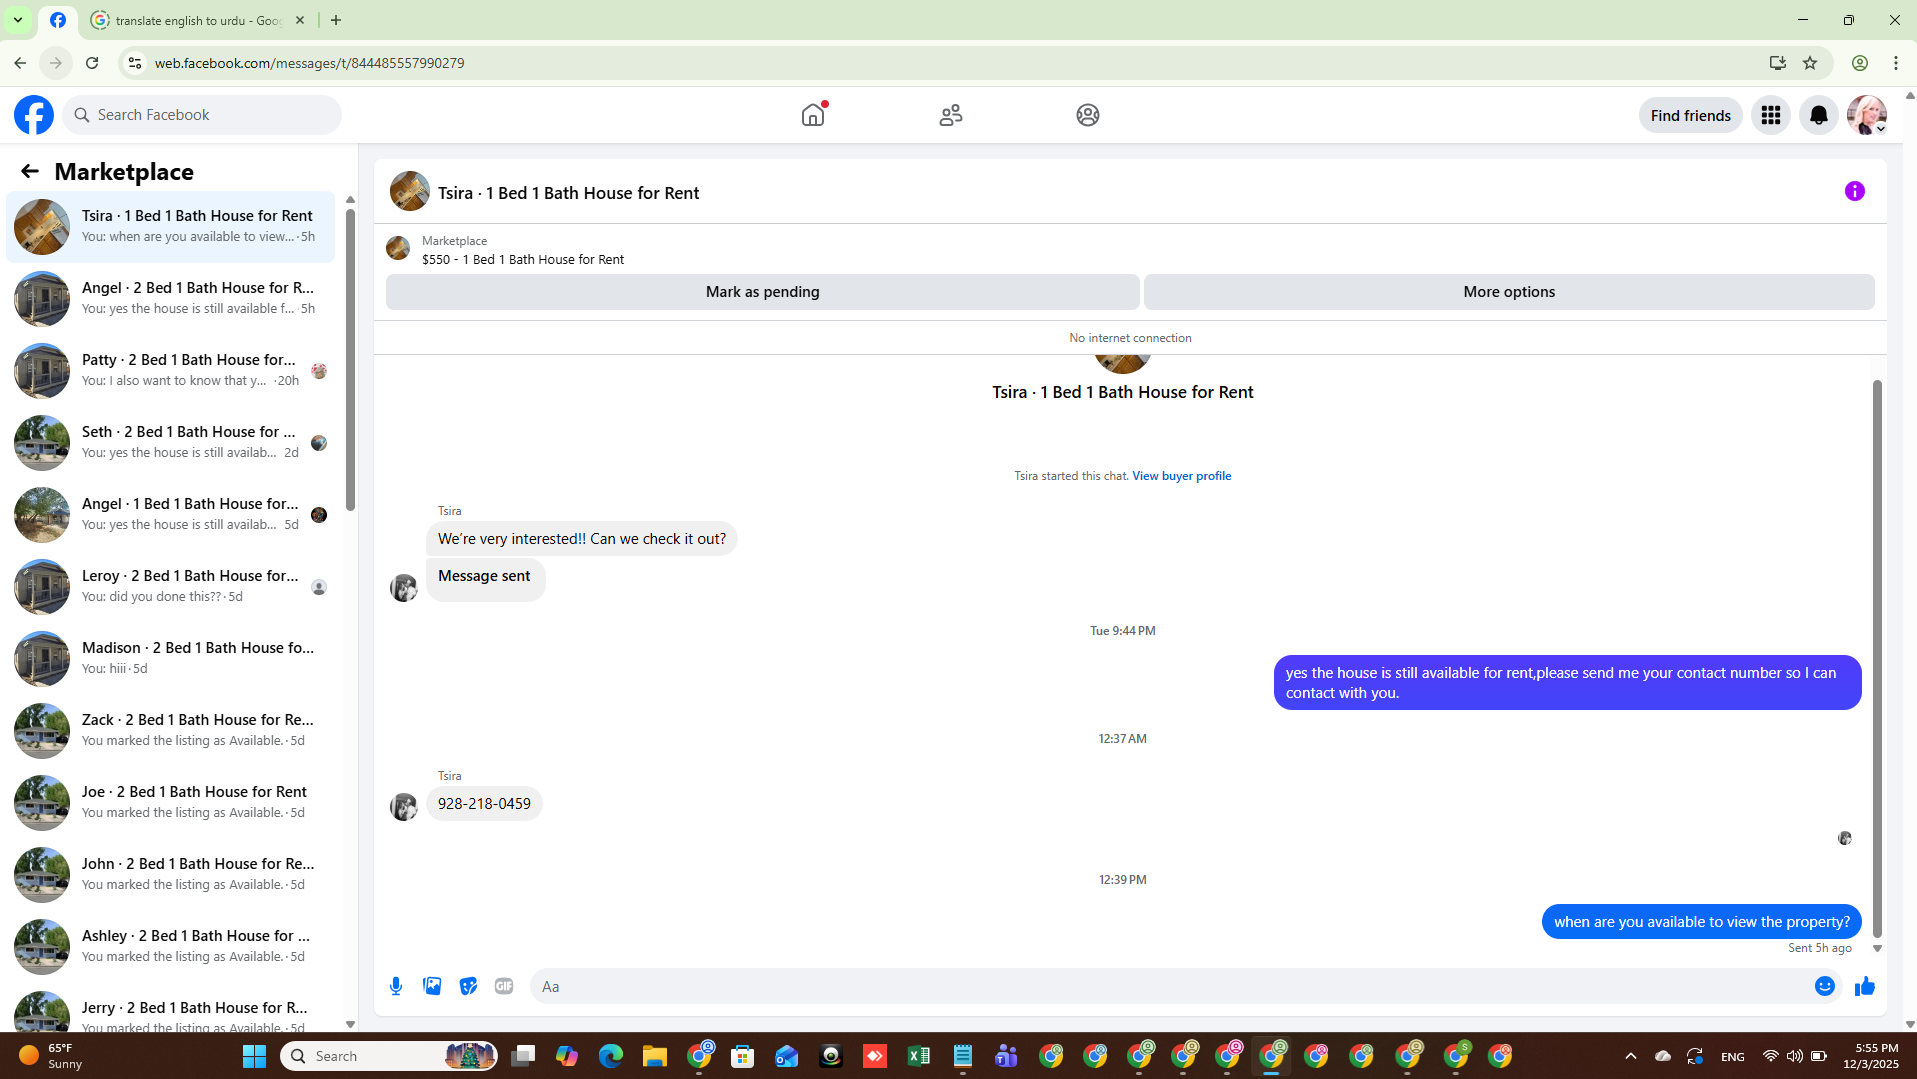Open the GIF picker
This screenshot has height=1079, width=1917.
(x=504, y=986)
